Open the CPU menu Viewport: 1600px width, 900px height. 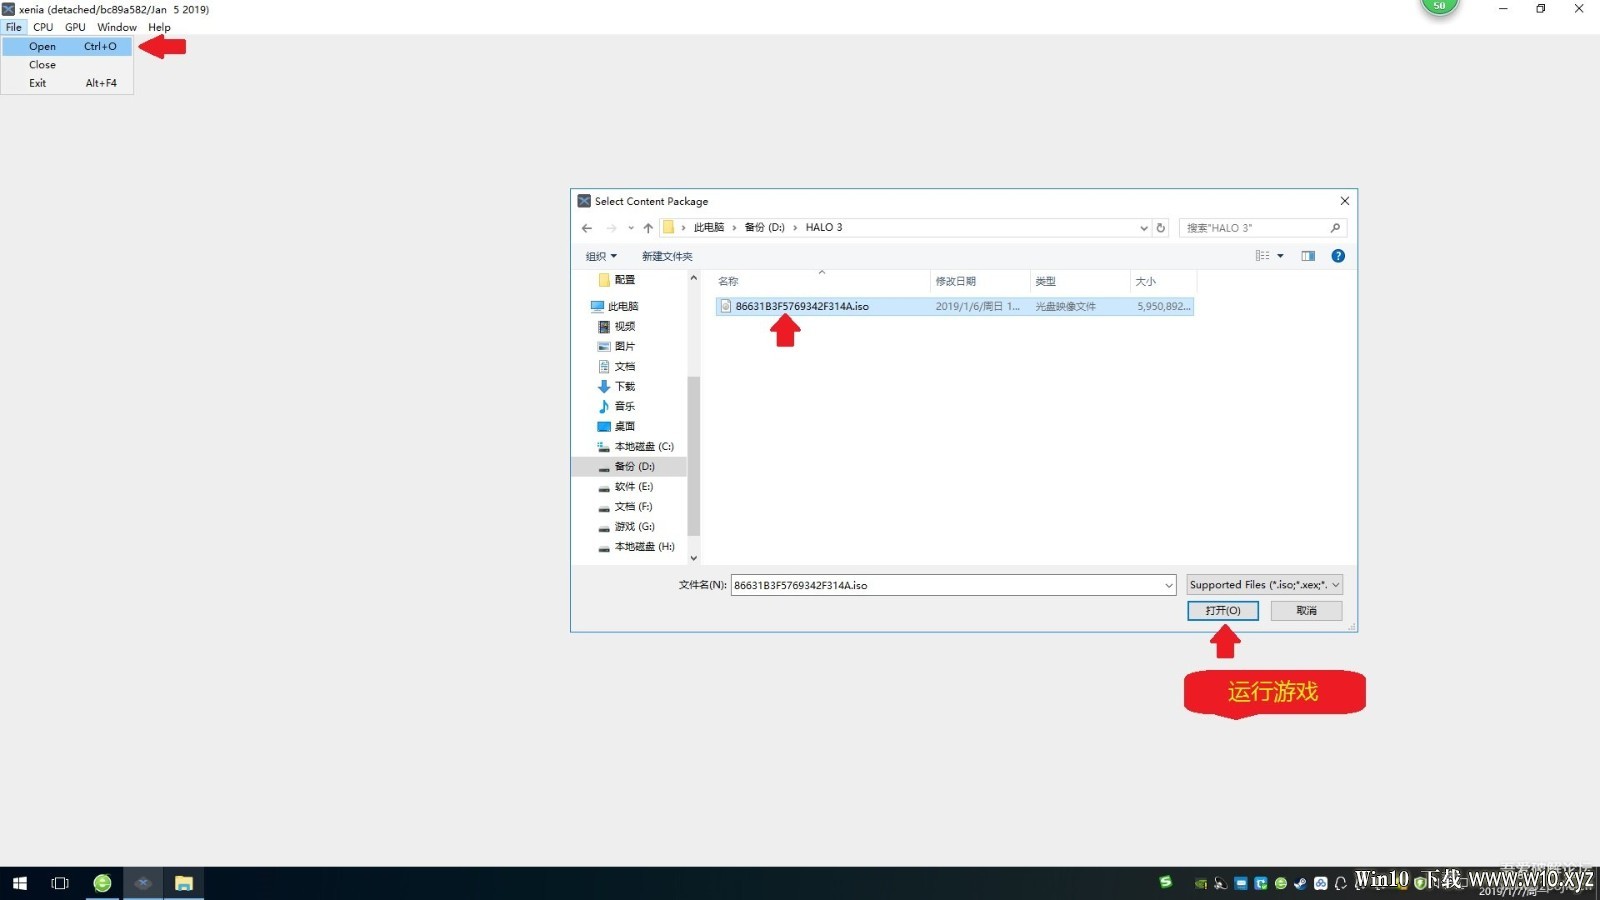click(x=43, y=27)
